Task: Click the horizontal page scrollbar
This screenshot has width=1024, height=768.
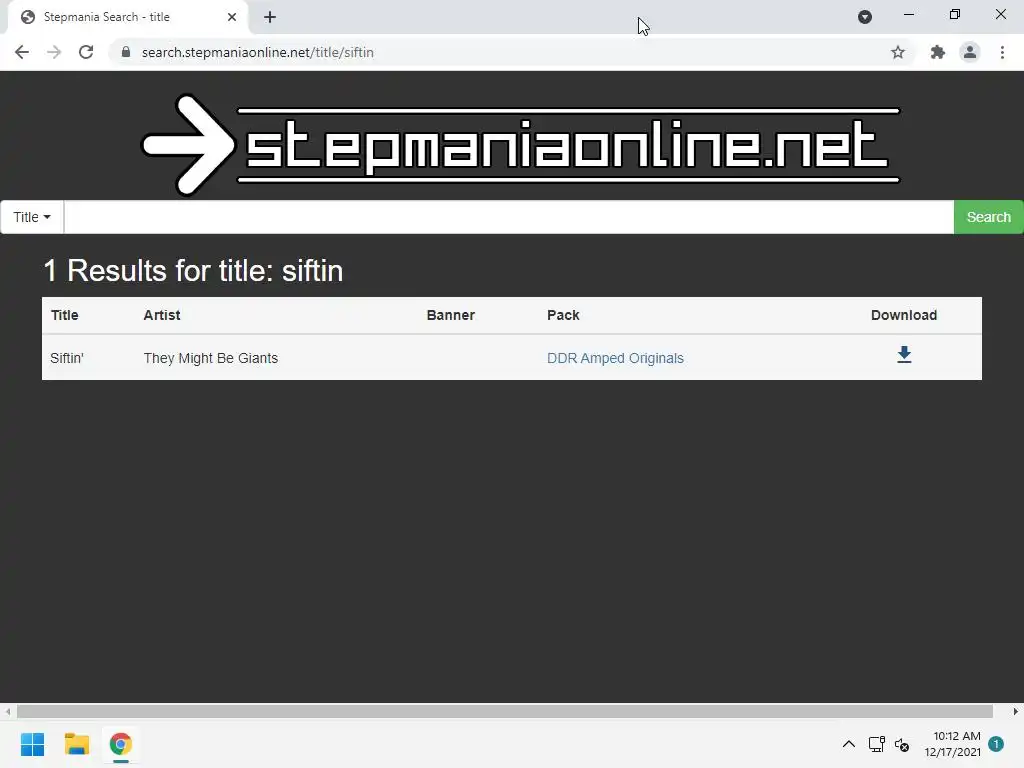Action: tap(504, 711)
